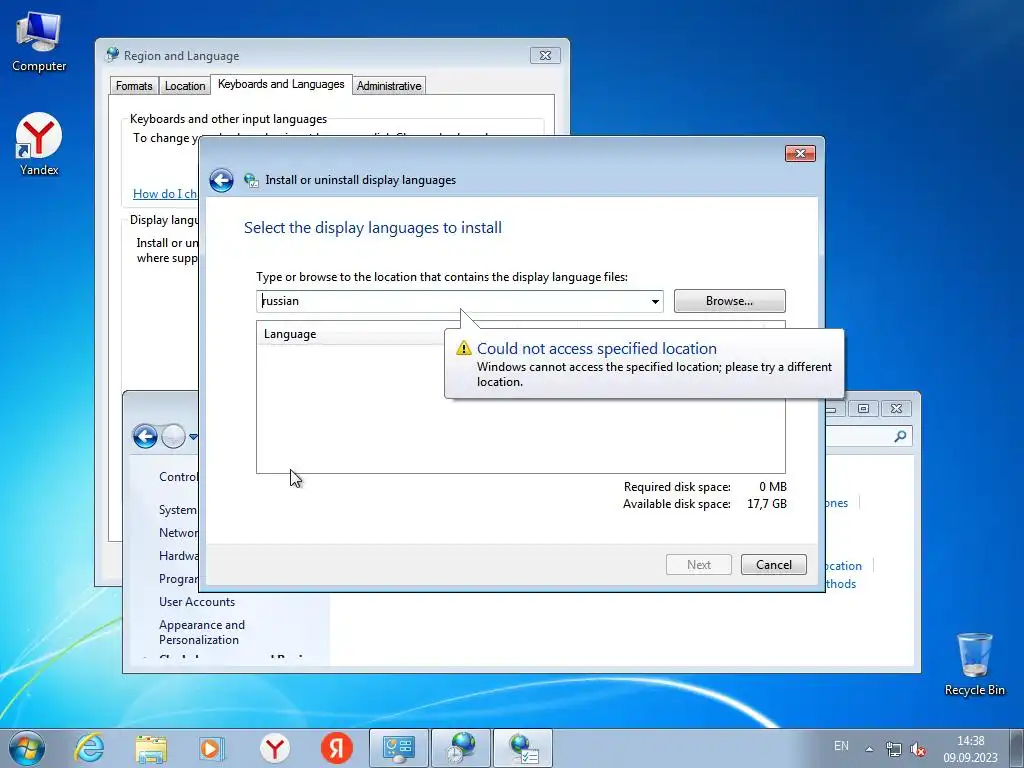Image resolution: width=1024 pixels, height=768 pixels.
Task: Switch to the Location tab
Action: point(185,86)
